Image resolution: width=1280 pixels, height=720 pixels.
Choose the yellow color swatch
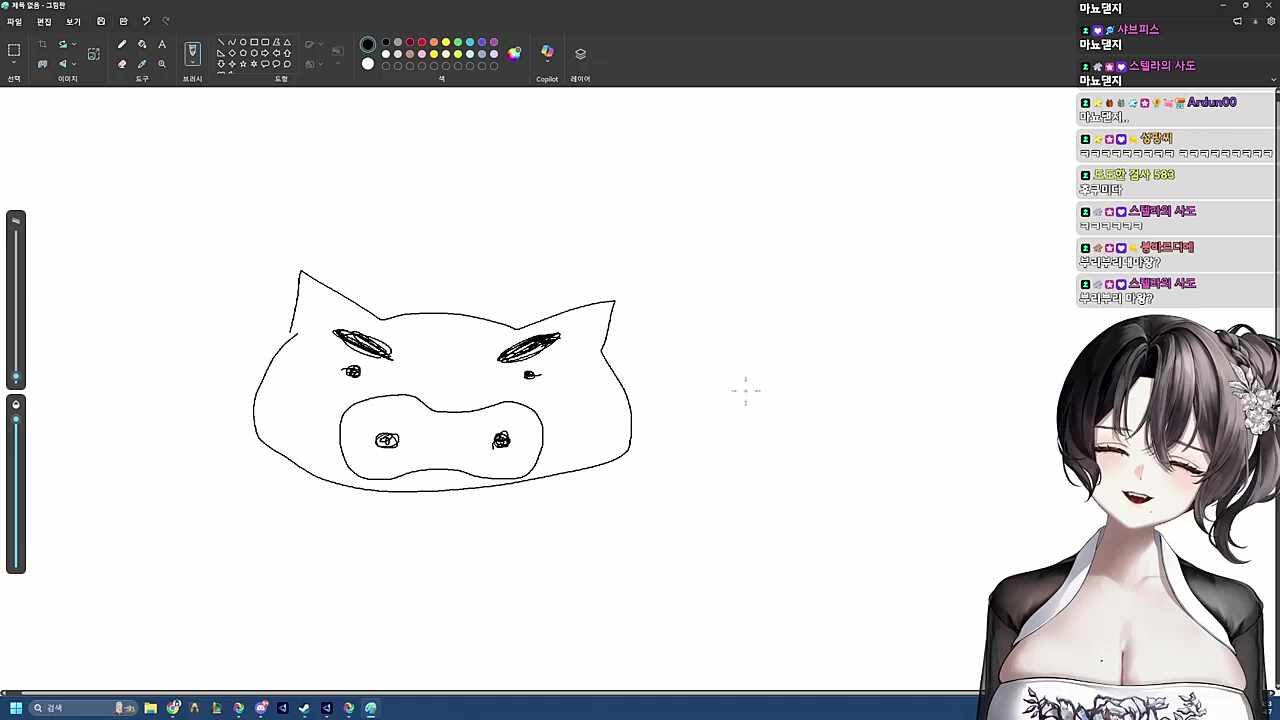[446, 43]
